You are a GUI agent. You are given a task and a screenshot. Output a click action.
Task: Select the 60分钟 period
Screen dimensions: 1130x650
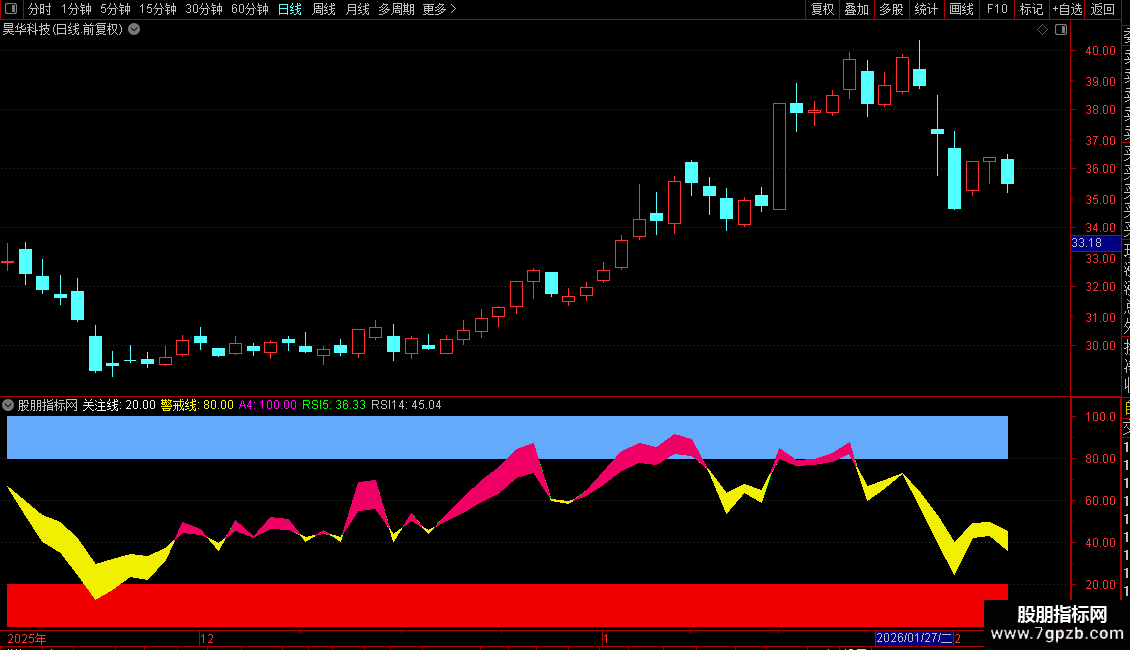tap(250, 9)
